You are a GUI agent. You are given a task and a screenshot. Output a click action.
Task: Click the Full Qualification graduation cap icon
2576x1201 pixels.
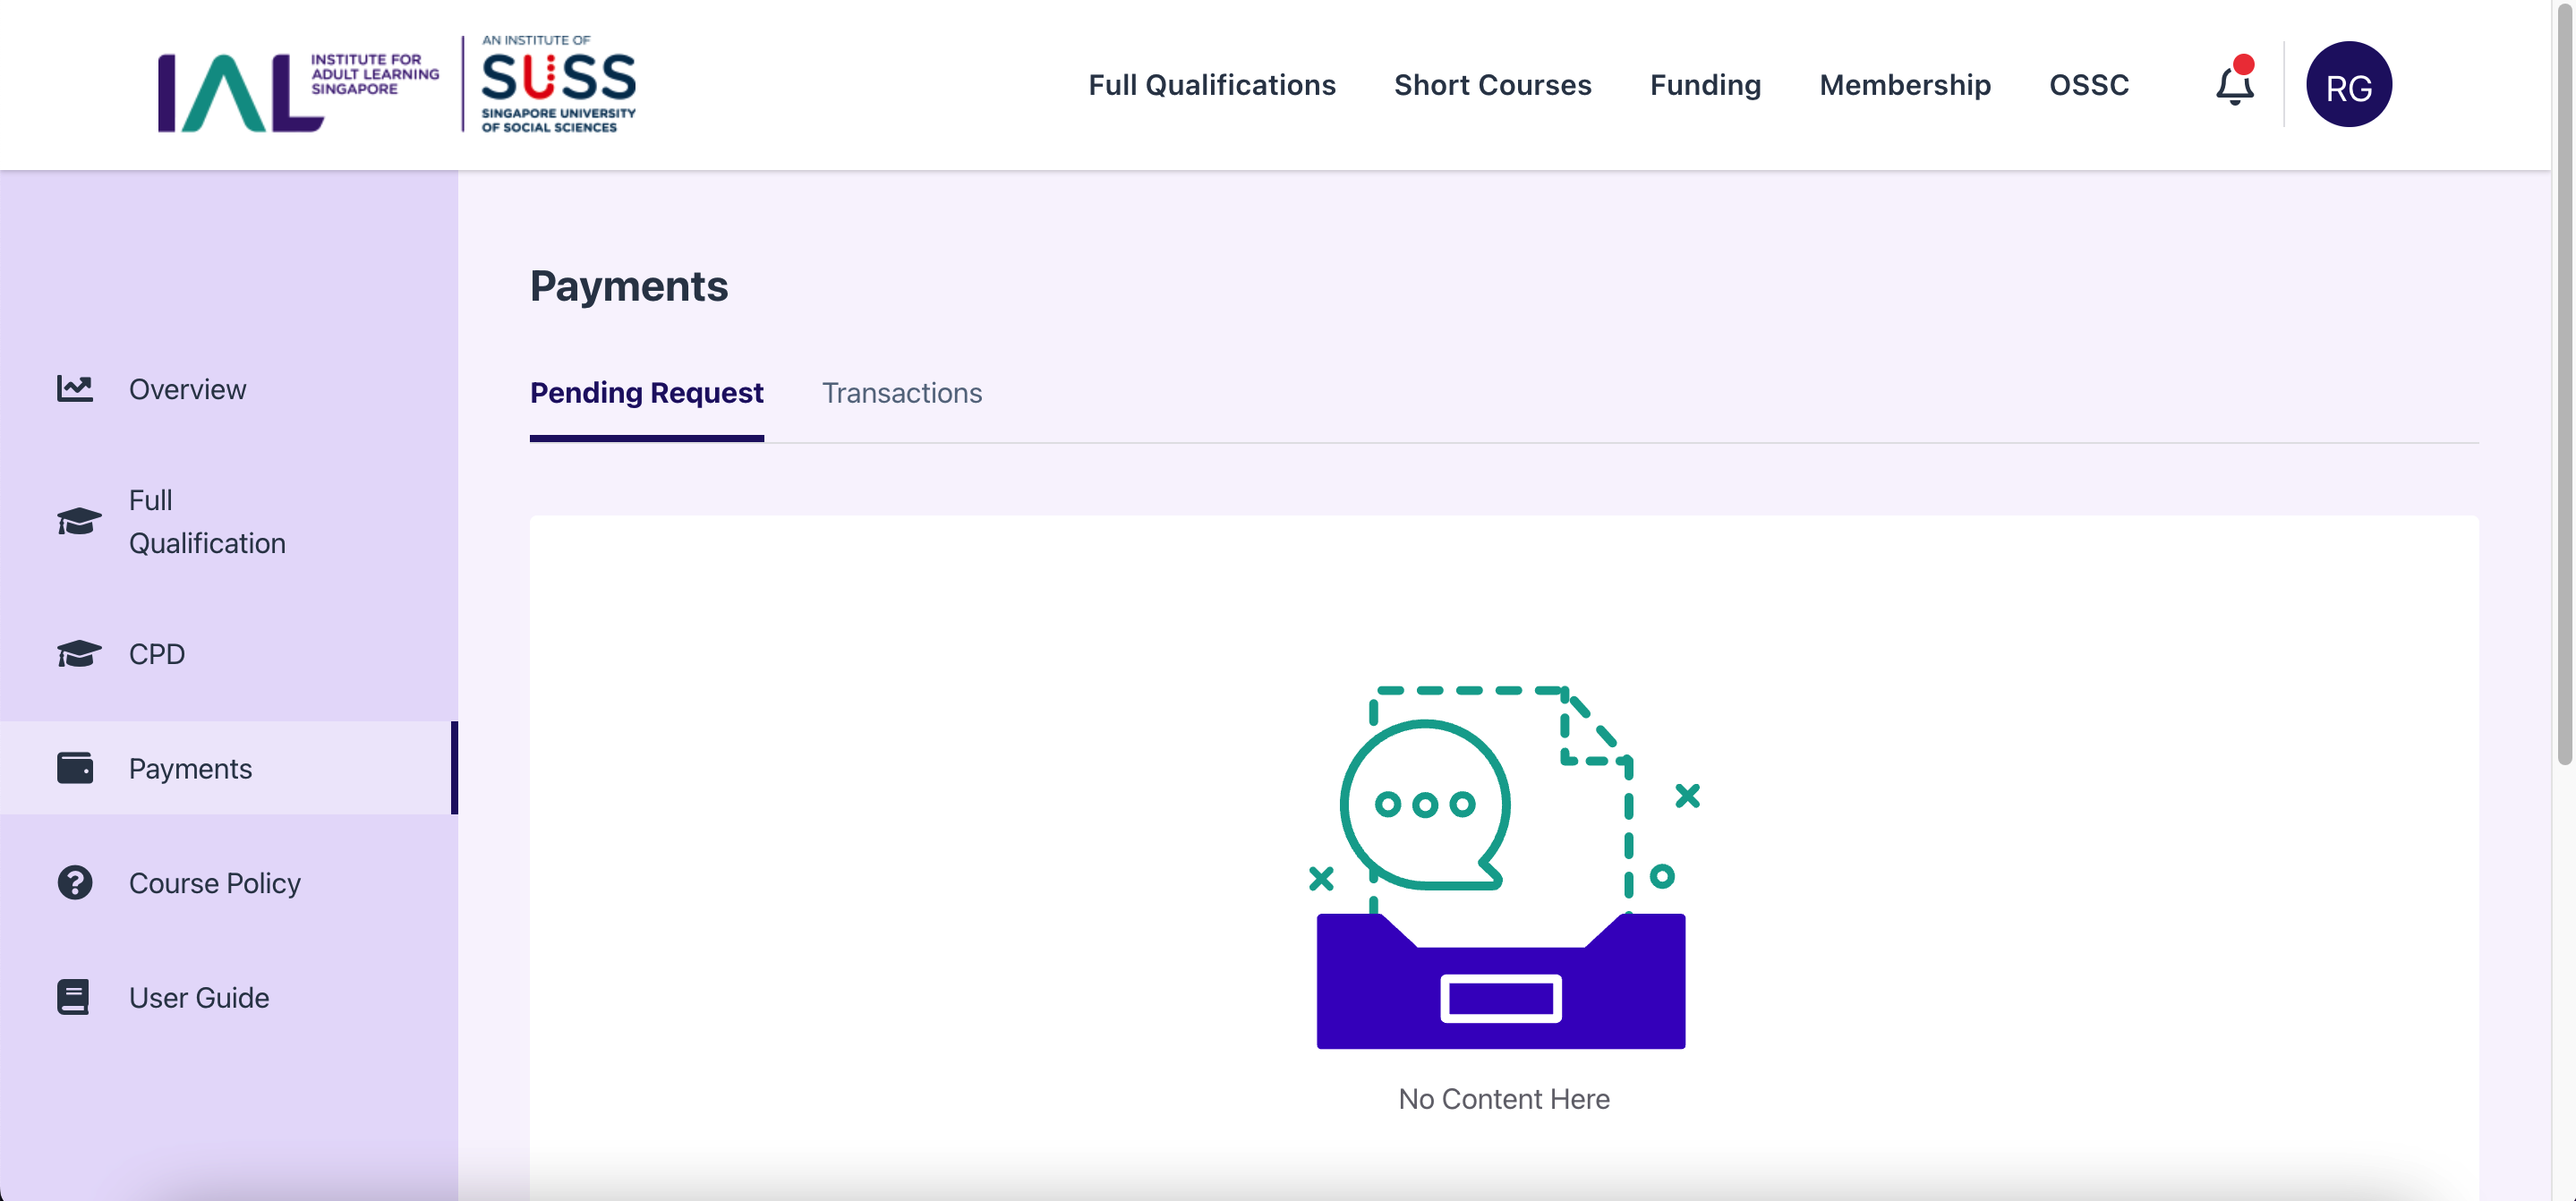click(79, 521)
